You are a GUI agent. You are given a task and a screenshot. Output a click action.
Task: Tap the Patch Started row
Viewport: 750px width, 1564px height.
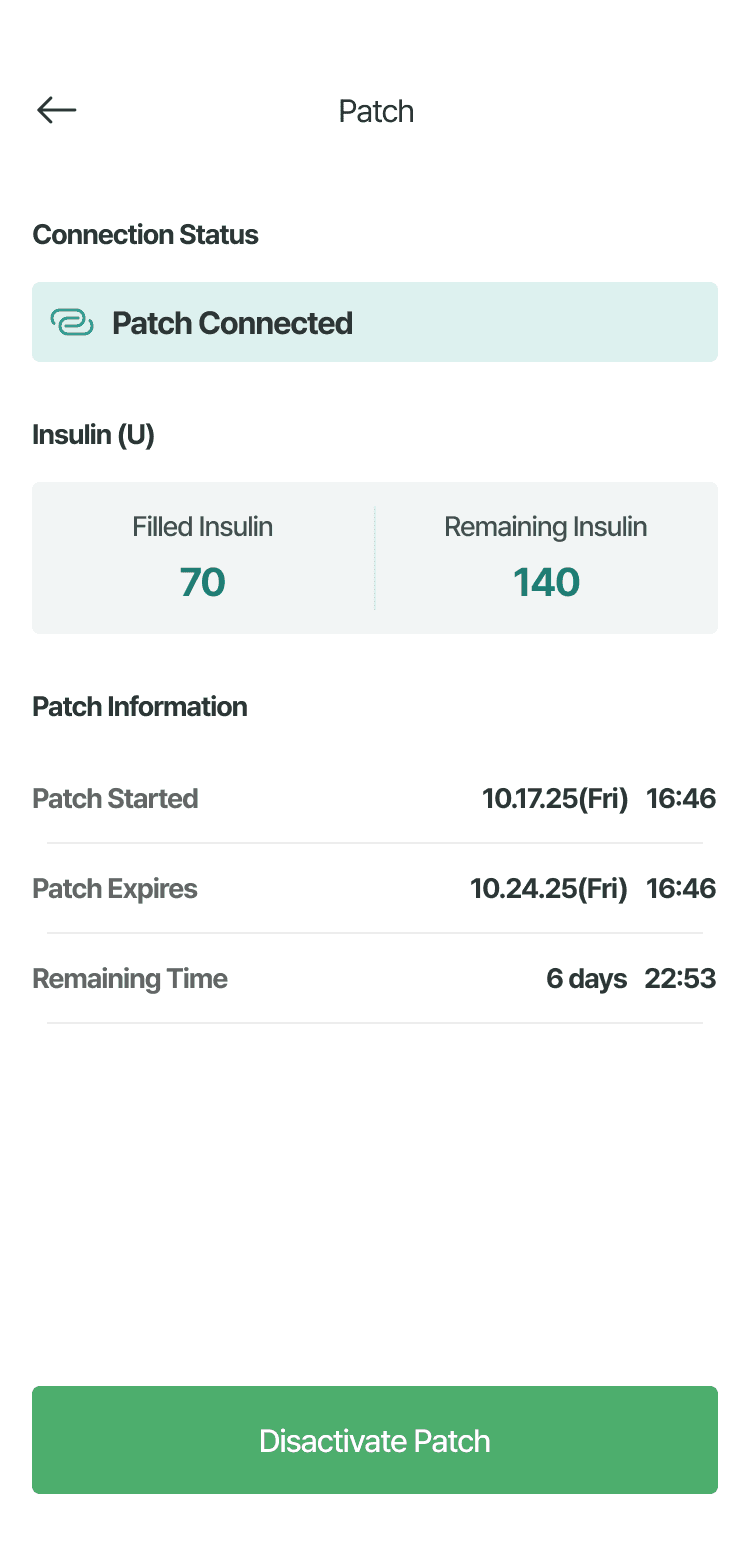tap(375, 798)
